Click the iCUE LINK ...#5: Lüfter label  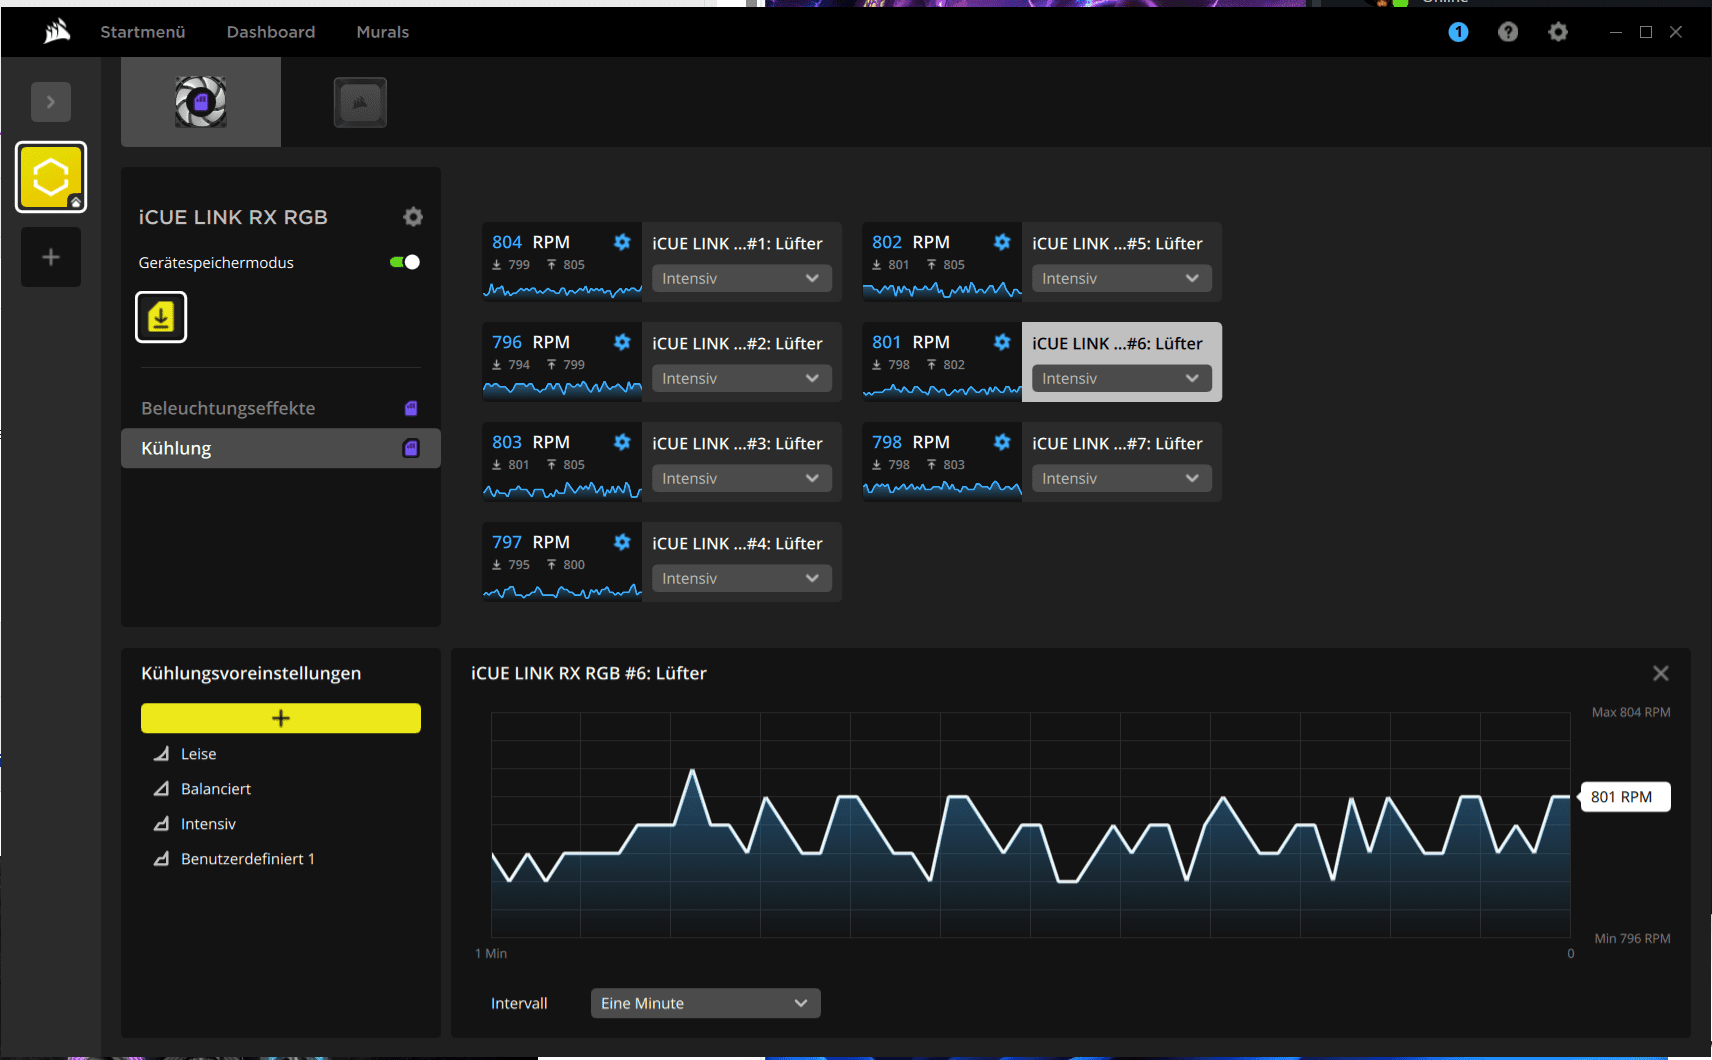pos(1117,243)
